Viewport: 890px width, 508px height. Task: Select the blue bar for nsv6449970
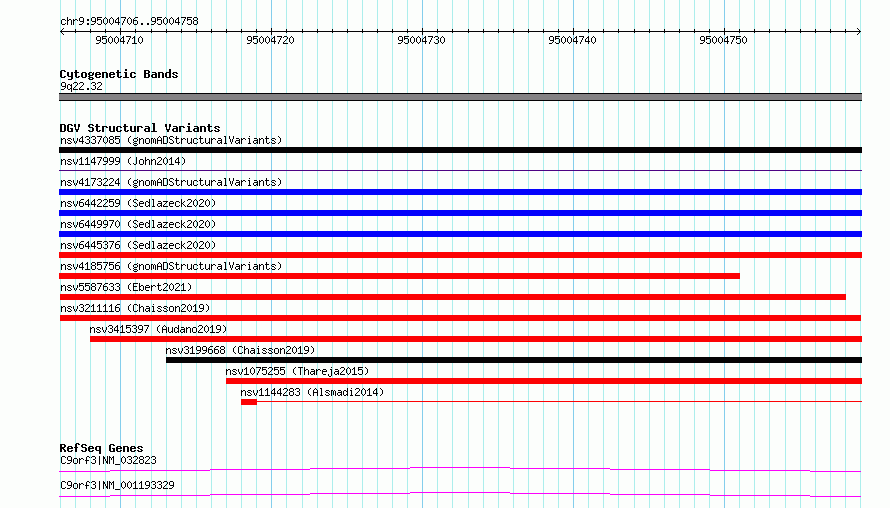460,234
